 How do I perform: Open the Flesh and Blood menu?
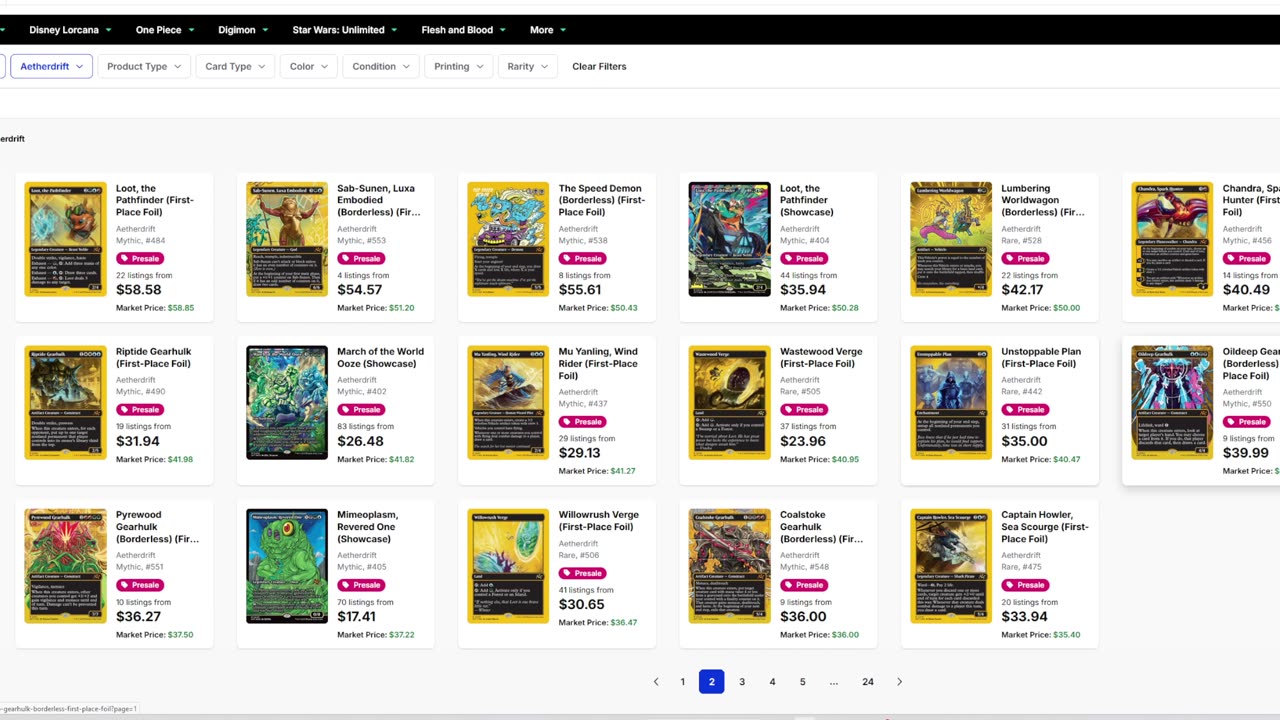pyautogui.click(x=463, y=30)
